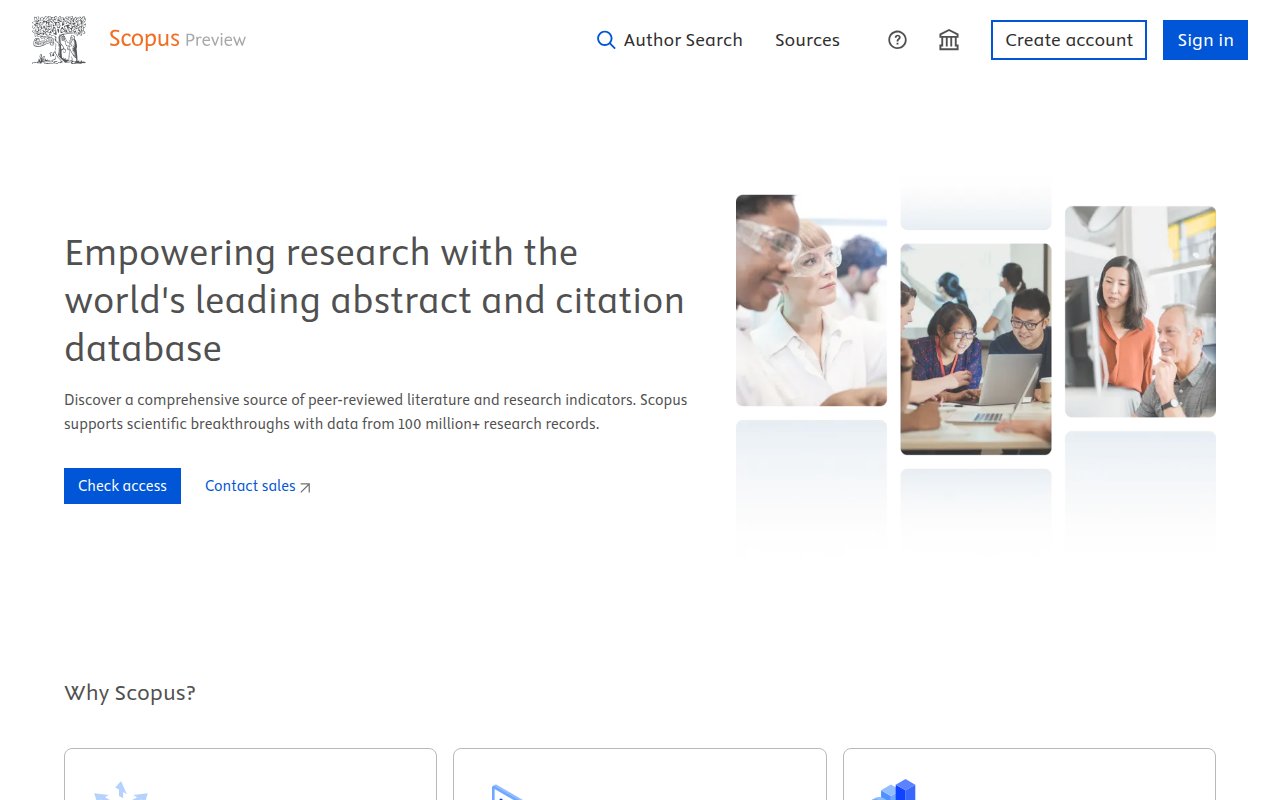This screenshot has height=800, width=1280.
Task: Click the Create account button
Action: 1069,40
